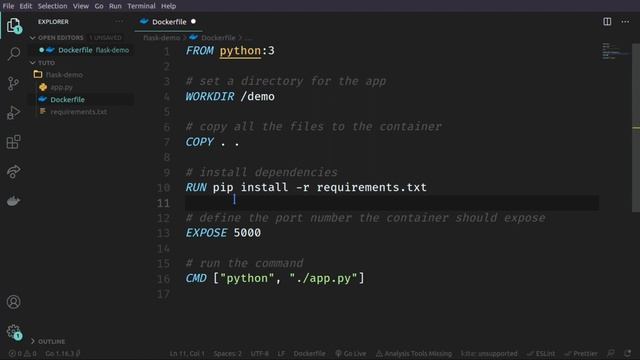Open the Explorer view icon
640x360 pixels.
(13, 25)
